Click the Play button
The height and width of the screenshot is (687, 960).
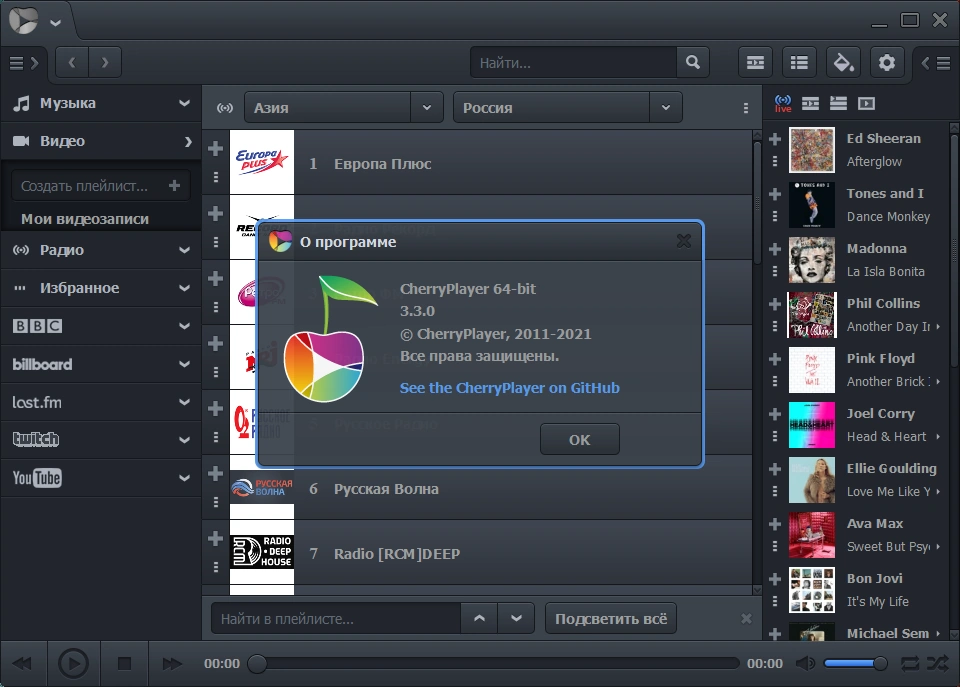[73, 664]
